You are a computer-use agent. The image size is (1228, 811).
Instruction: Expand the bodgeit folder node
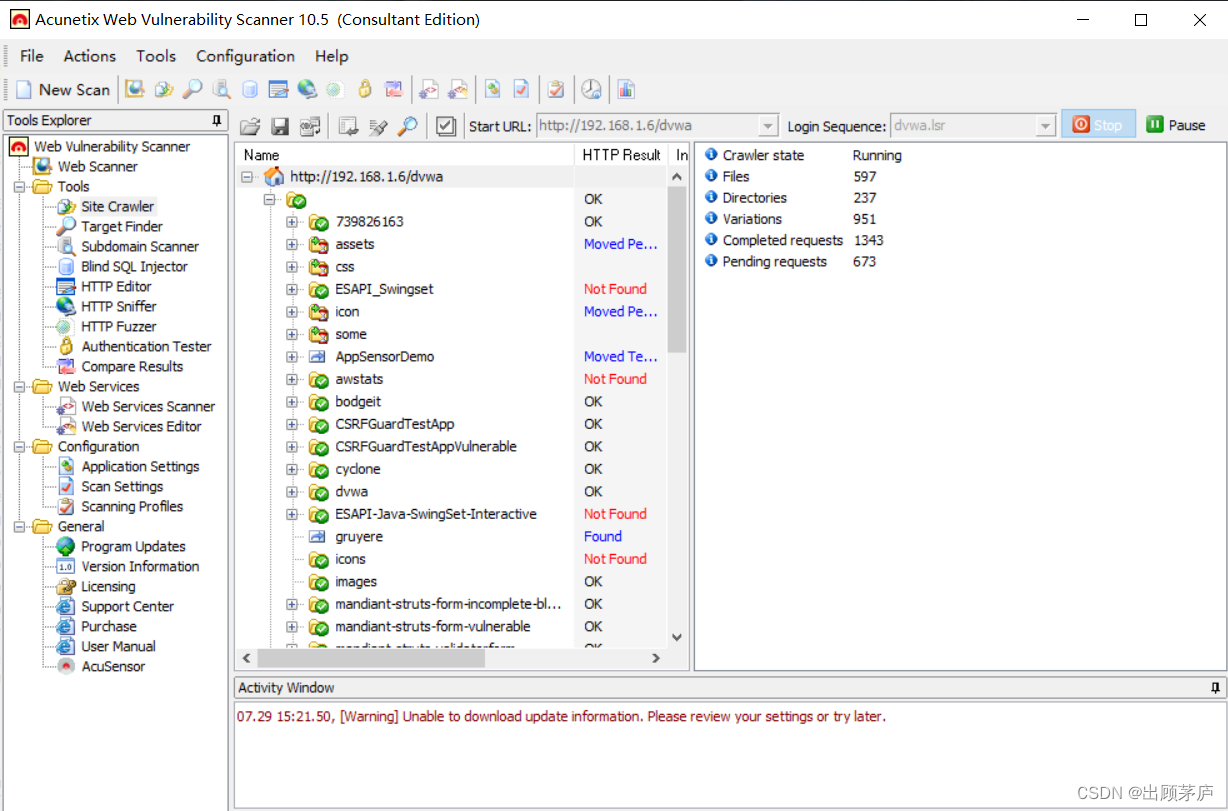pos(292,402)
